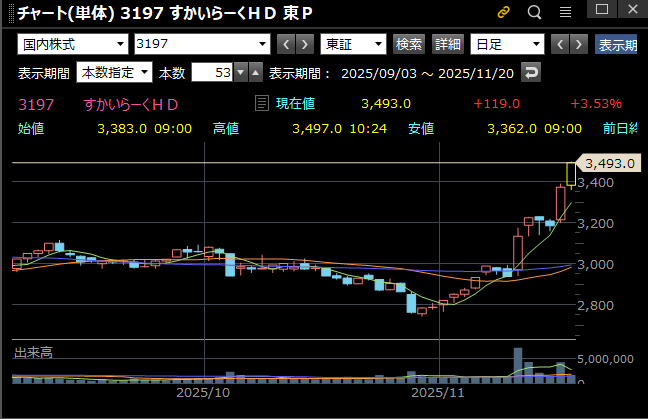The image size is (648, 419).
Task: Open the 国内株式 market type dropdown
Action: 73,45
